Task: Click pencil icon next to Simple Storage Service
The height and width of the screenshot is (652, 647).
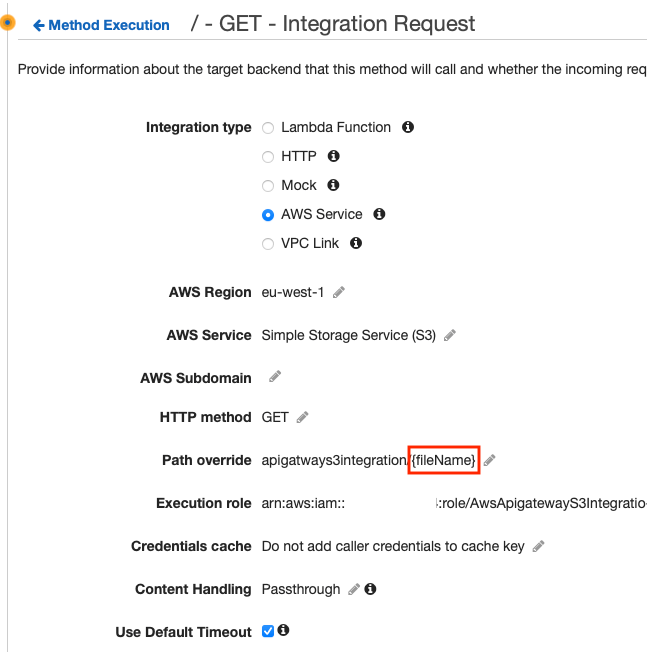Action: 450,336
